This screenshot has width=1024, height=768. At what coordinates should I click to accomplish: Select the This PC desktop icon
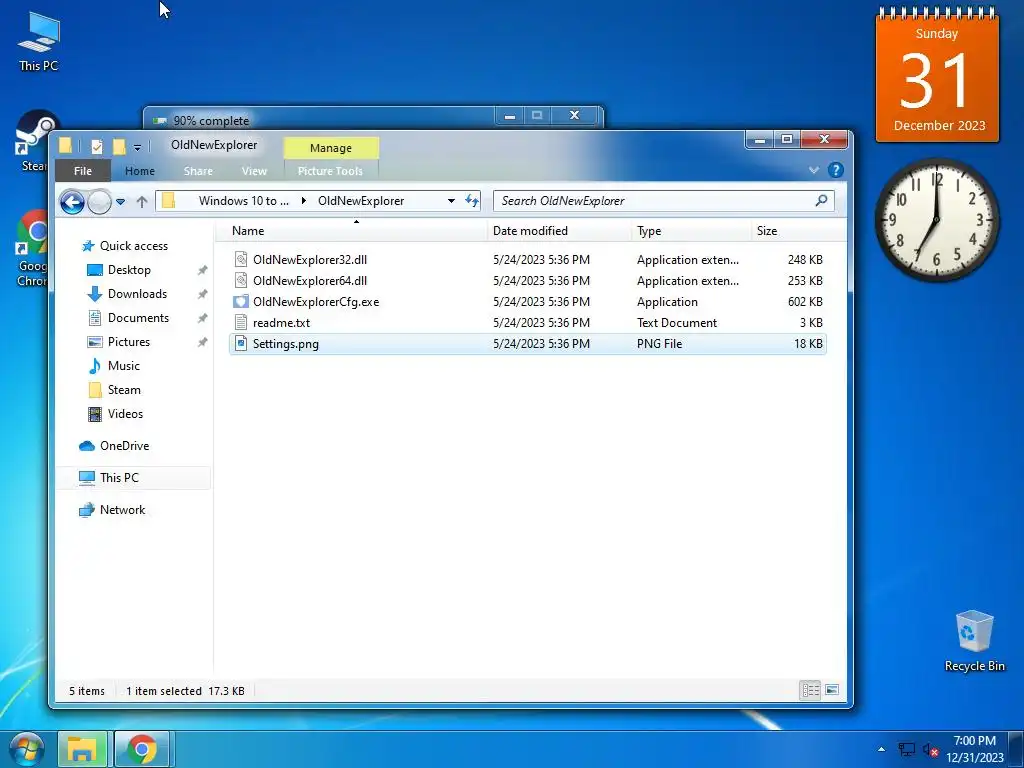[x=39, y=40]
